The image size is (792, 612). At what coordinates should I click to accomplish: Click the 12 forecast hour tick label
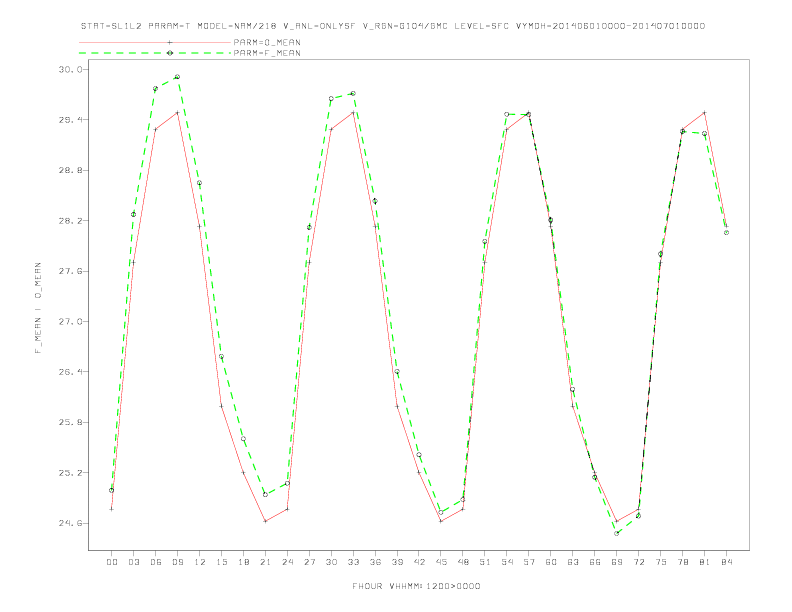pos(200,562)
